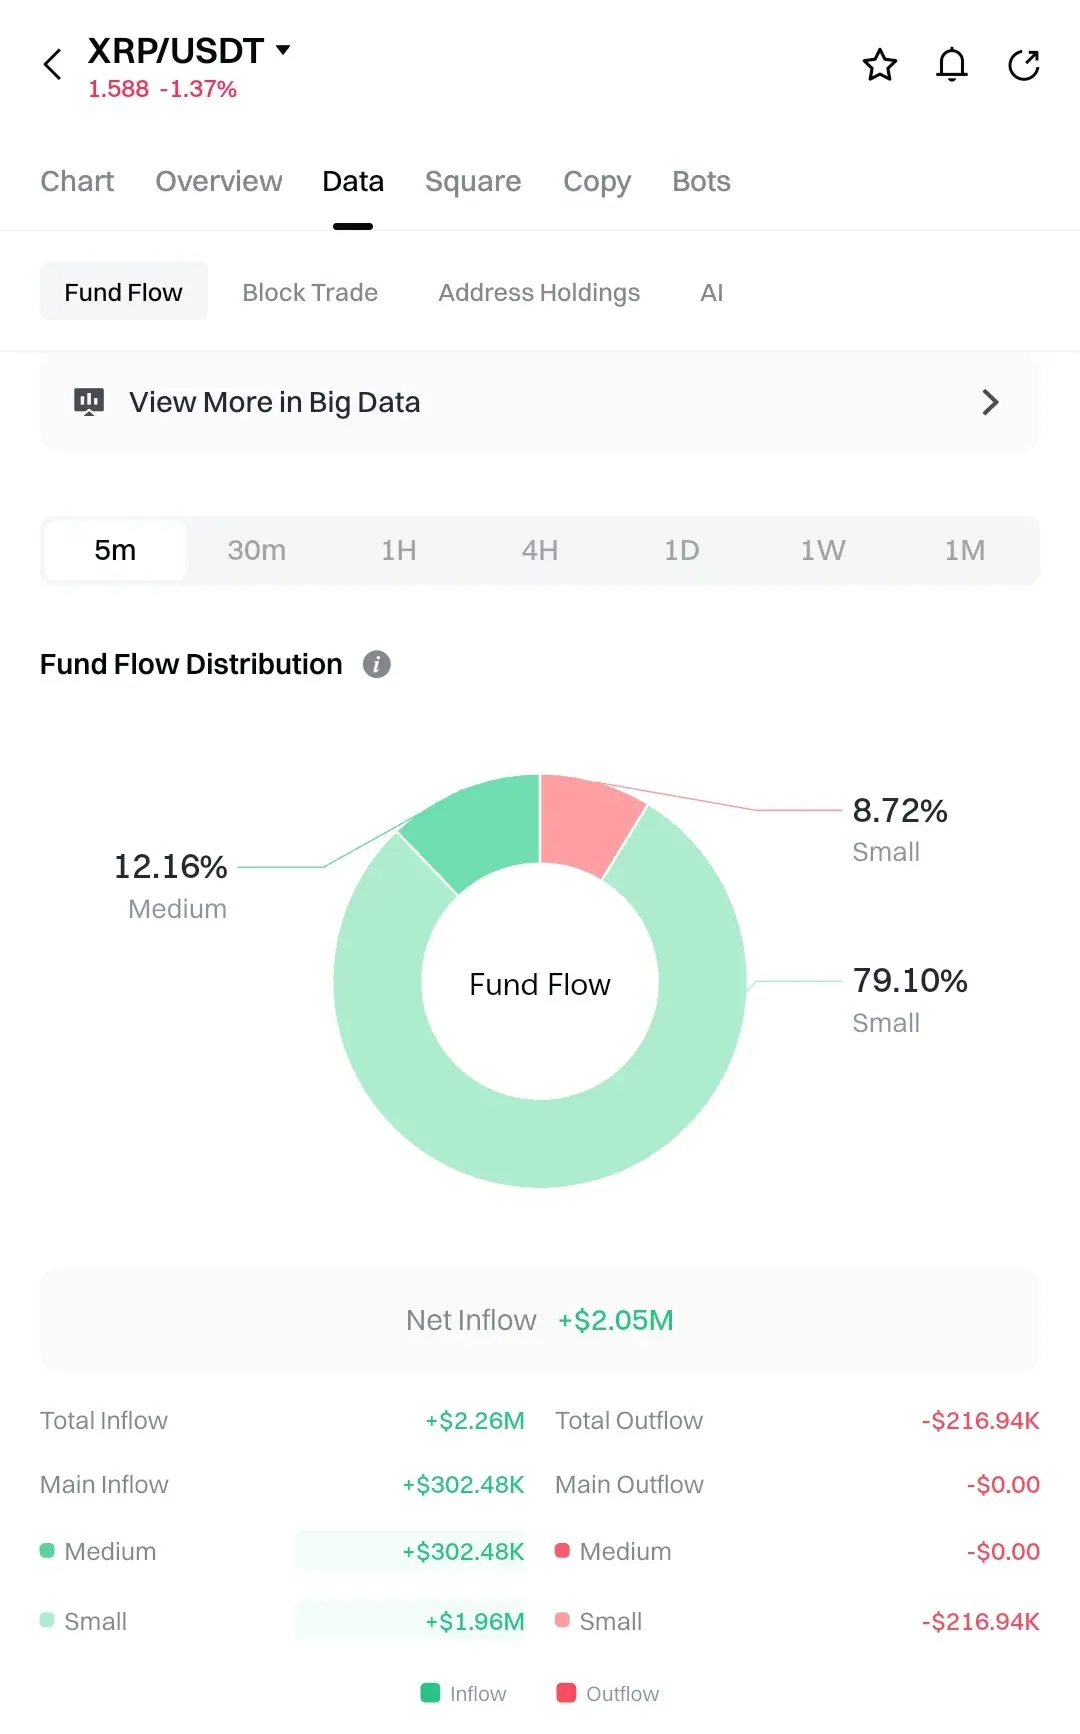The height and width of the screenshot is (1734, 1080).
Task: Tap the green Medium inflow color dot
Action: point(47,1551)
